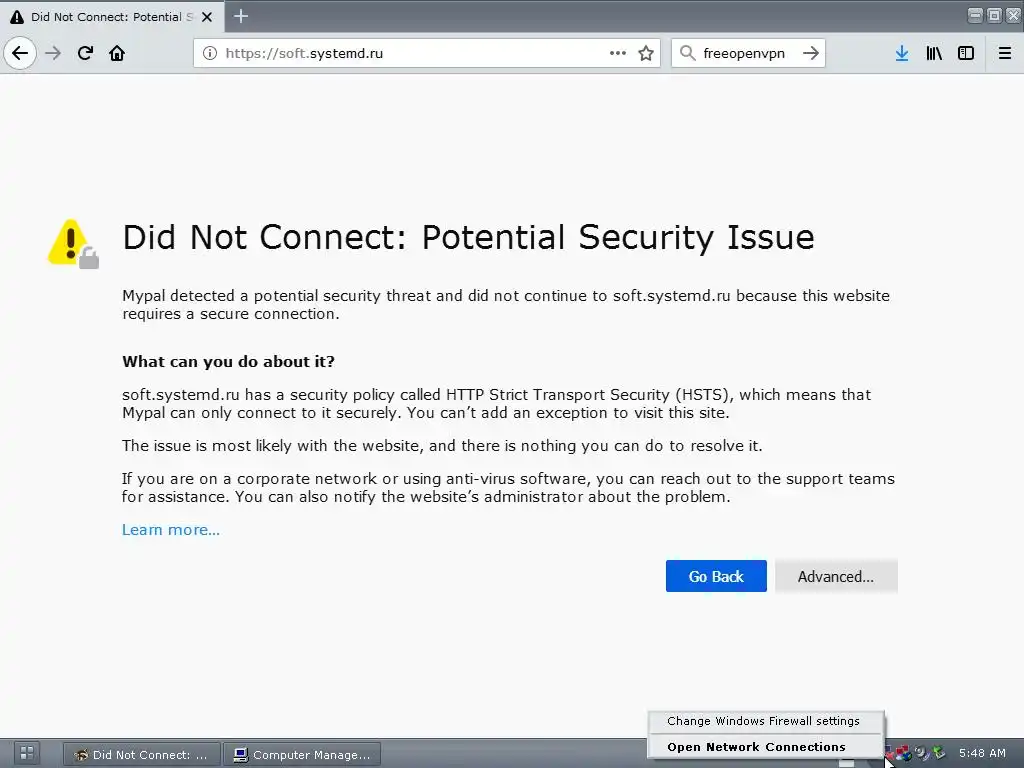Show site information for soft.systemd.ru
Viewport: 1024px width, 768px height.
[209, 54]
